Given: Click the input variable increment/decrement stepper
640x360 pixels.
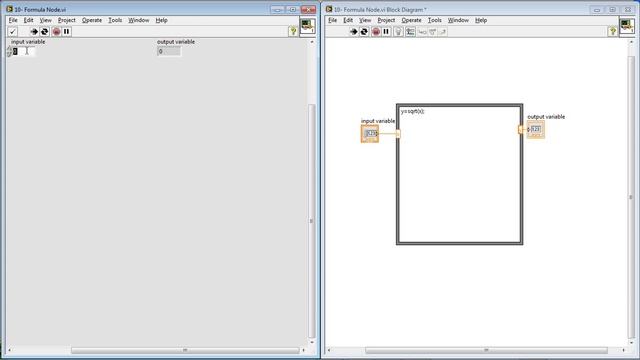Looking at the screenshot, I should [9, 51].
